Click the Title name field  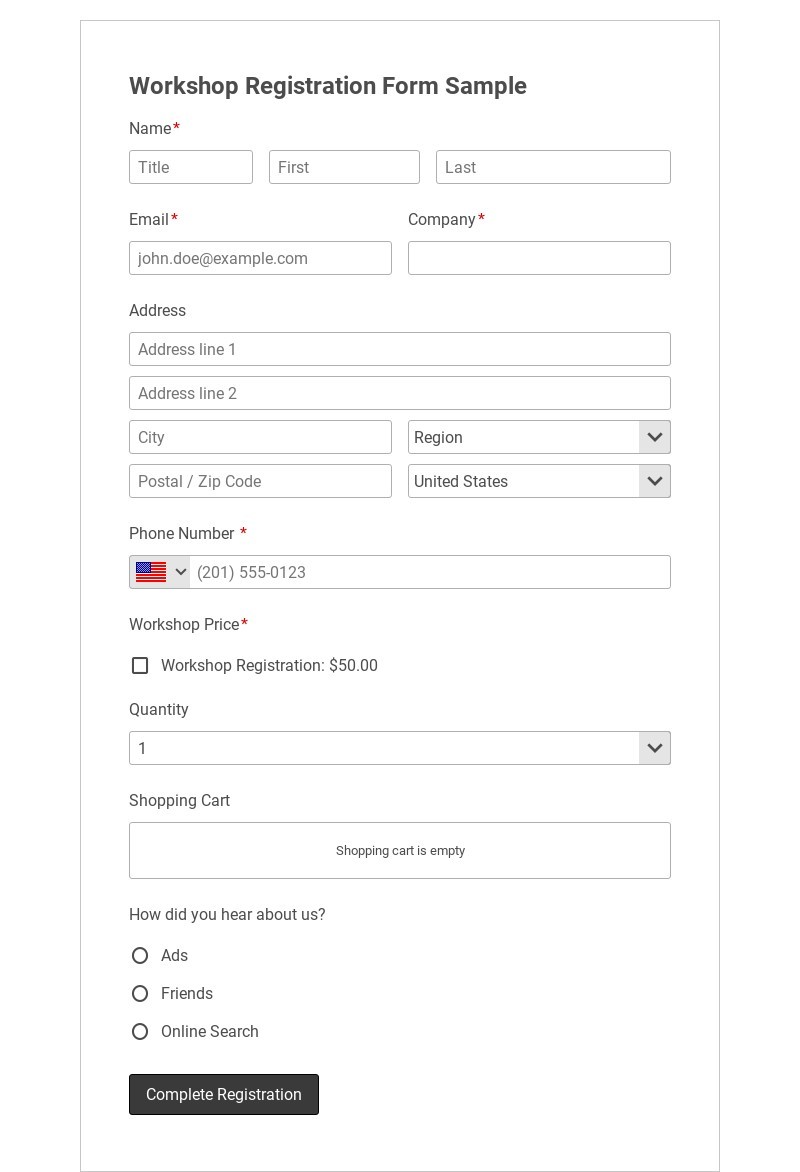[x=190, y=167]
